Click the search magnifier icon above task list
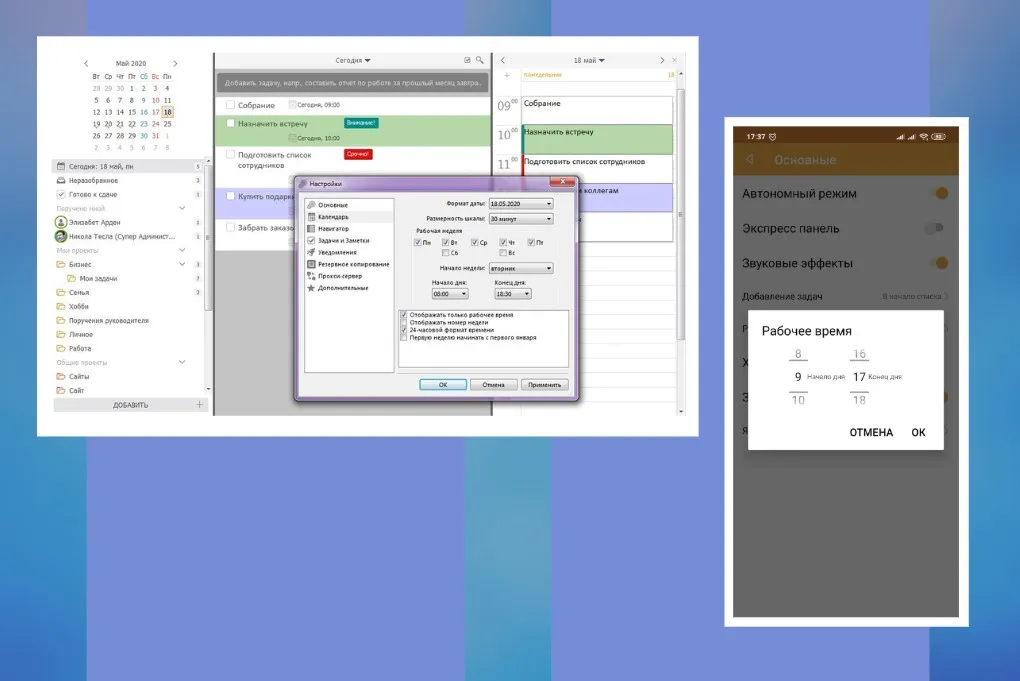Image resolution: width=1020 pixels, height=681 pixels. pos(479,60)
